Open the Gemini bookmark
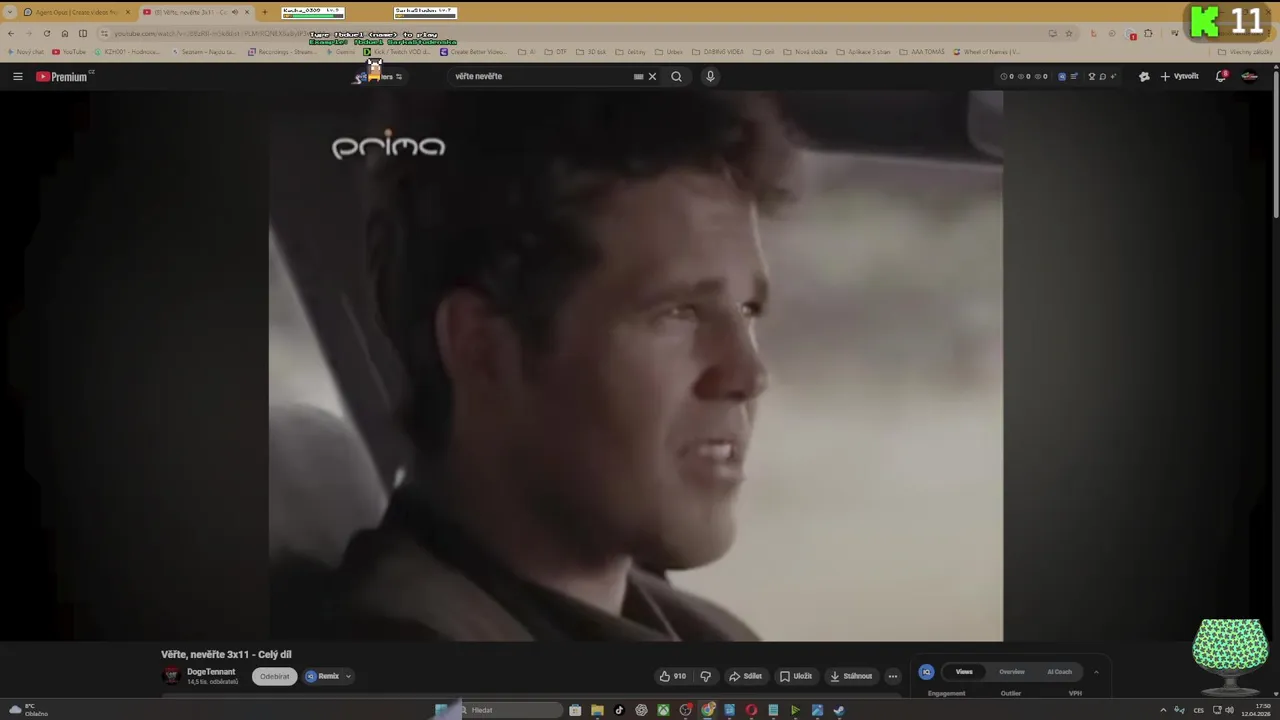1280x720 pixels. point(339,52)
